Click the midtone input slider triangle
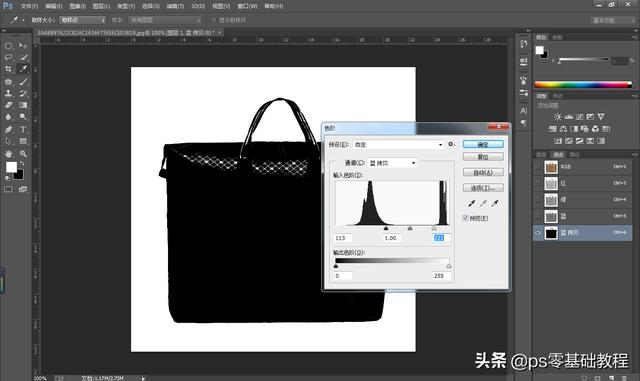The width and height of the screenshot is (640, 381). point(410,229)
